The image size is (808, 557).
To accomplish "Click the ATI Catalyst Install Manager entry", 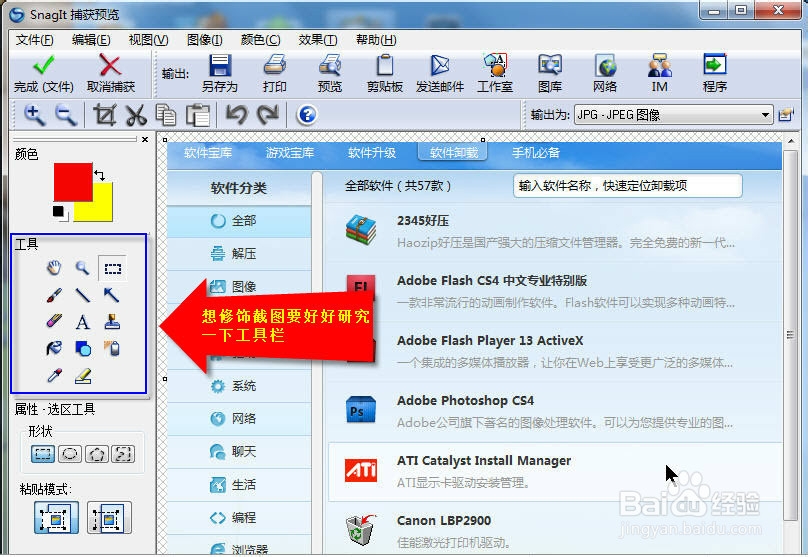I will [x=554, y=471].
